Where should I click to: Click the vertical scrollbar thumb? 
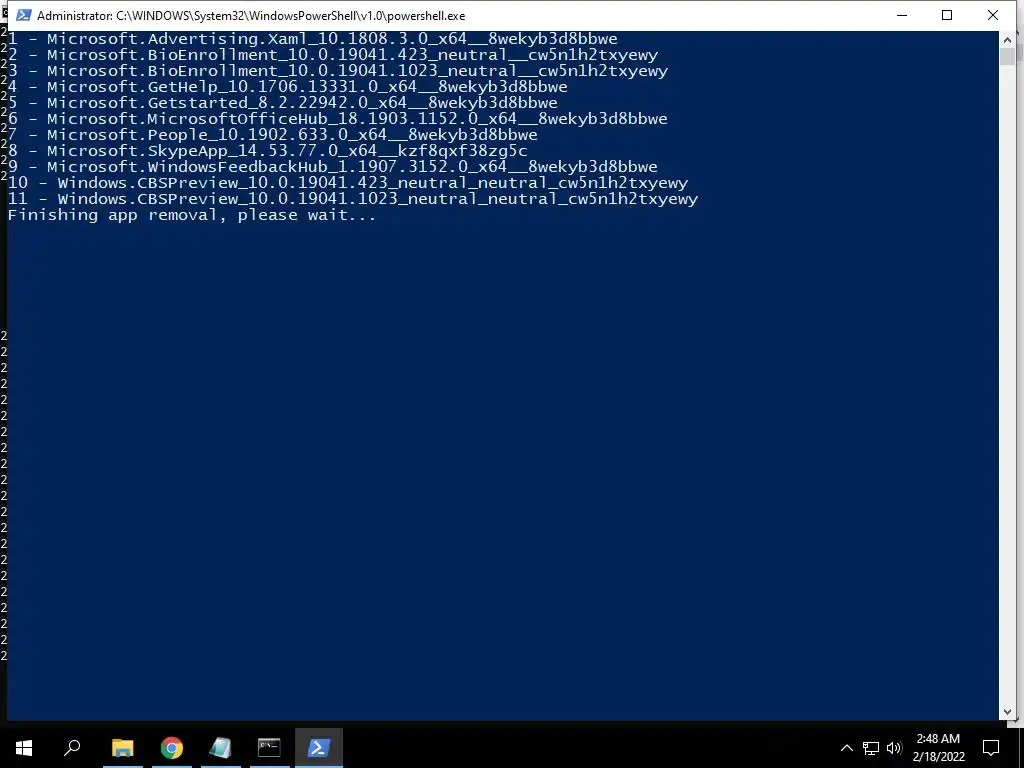(1007, 56)
